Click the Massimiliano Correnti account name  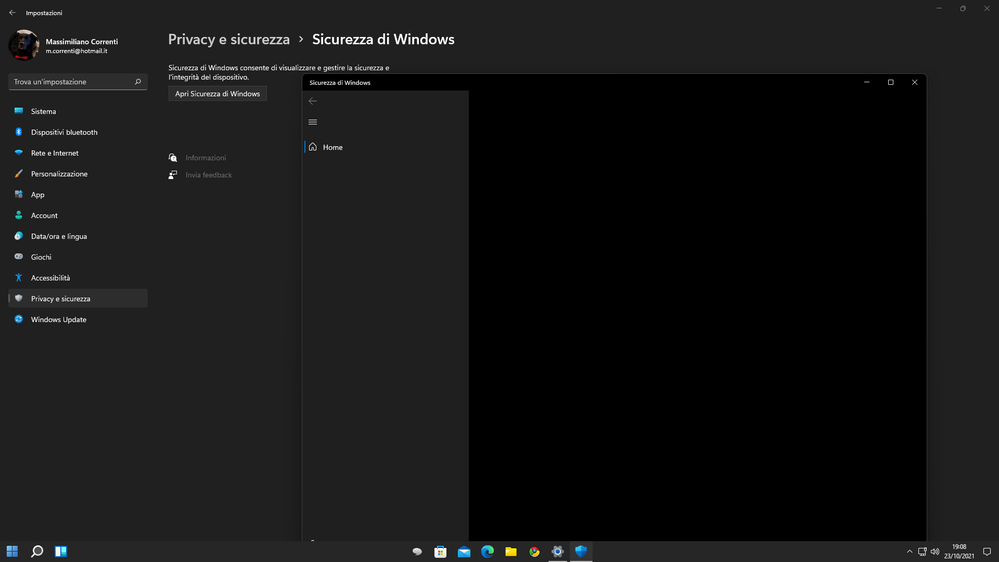point(82,41)
